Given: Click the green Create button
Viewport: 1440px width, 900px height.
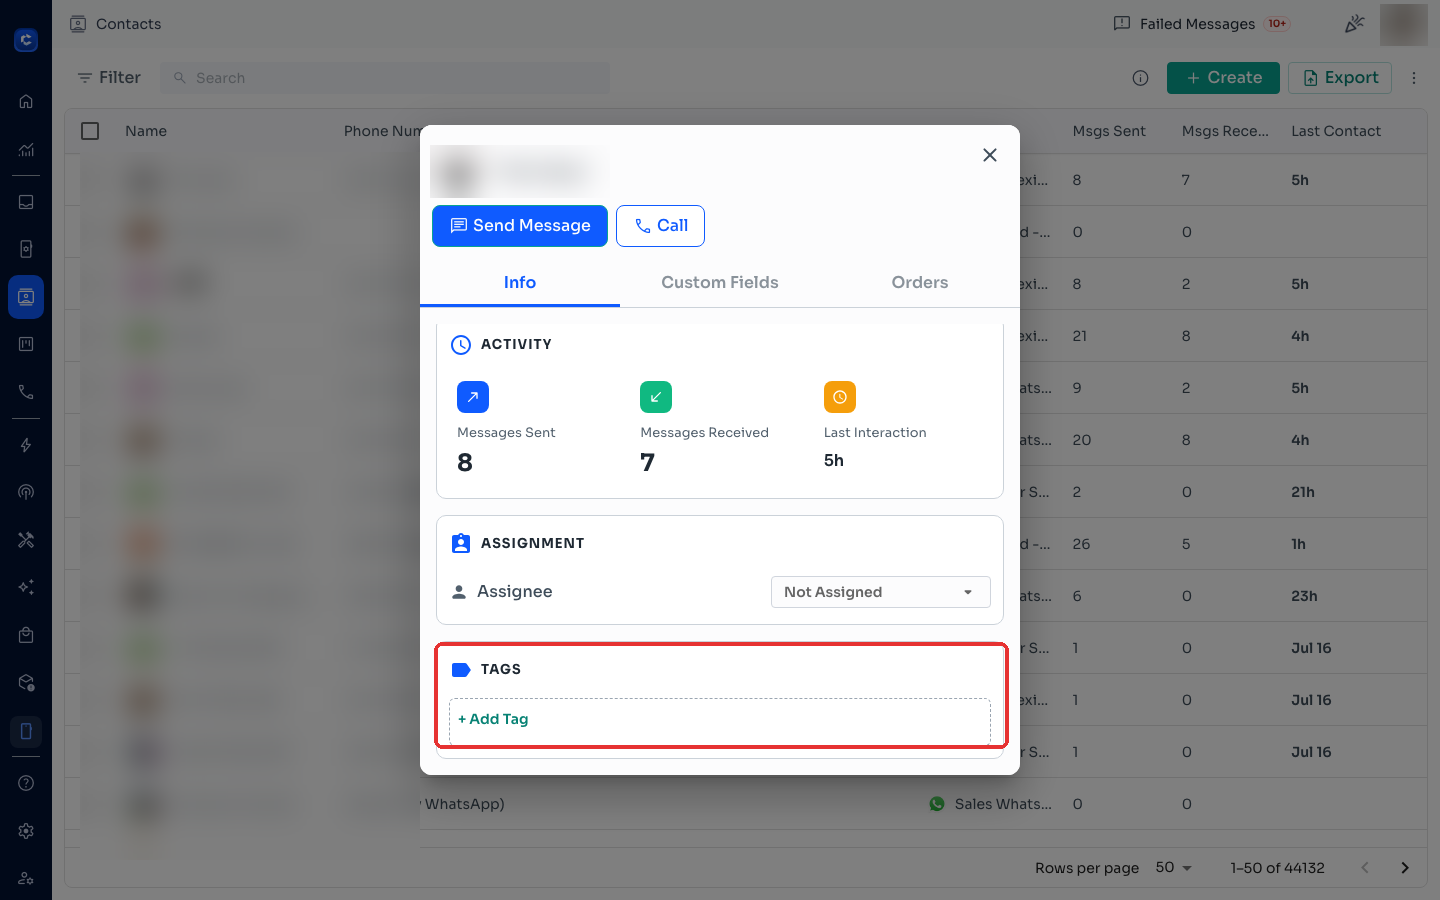Looking at the screenshot, I should pos(1223,78).
